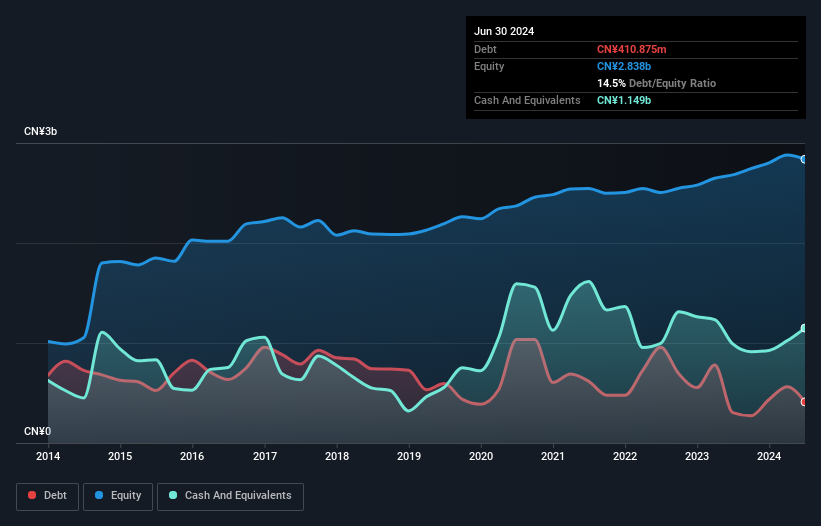
Task: Click the 2015 x-axis year label
Action: pos(120,457)
